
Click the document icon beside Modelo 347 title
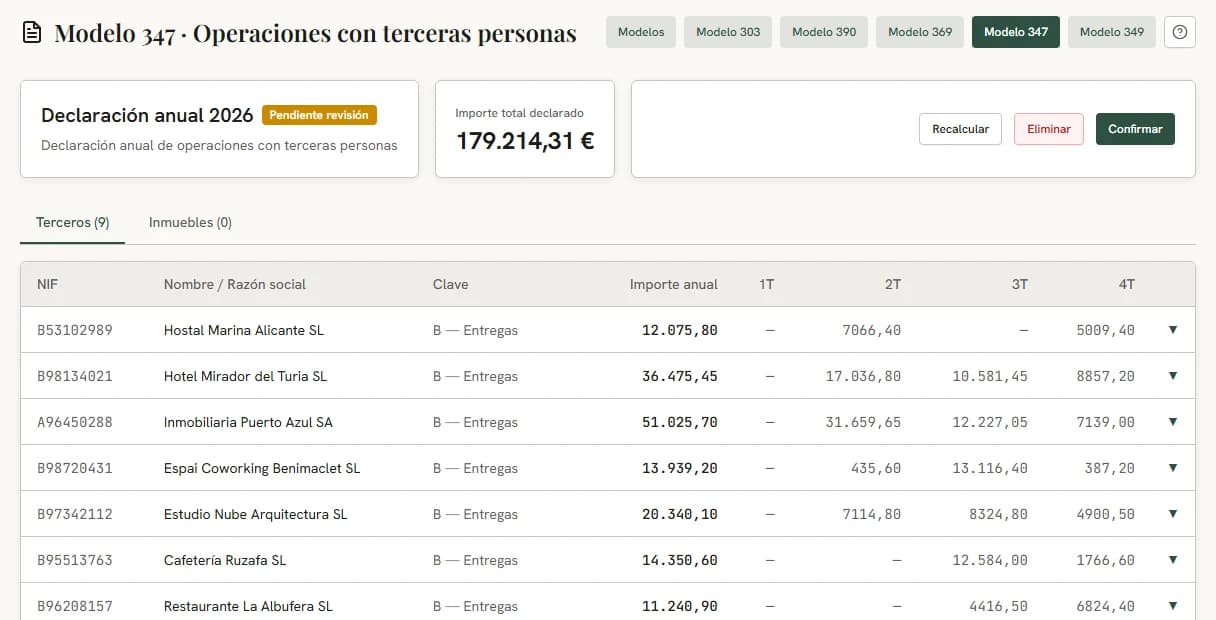32,33
